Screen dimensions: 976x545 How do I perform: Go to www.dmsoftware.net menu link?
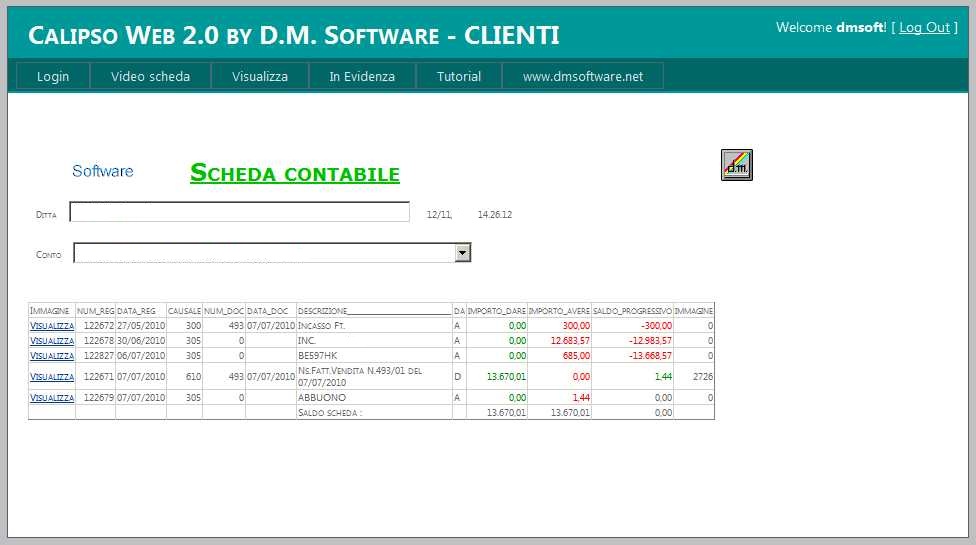(x=583, y=77)
